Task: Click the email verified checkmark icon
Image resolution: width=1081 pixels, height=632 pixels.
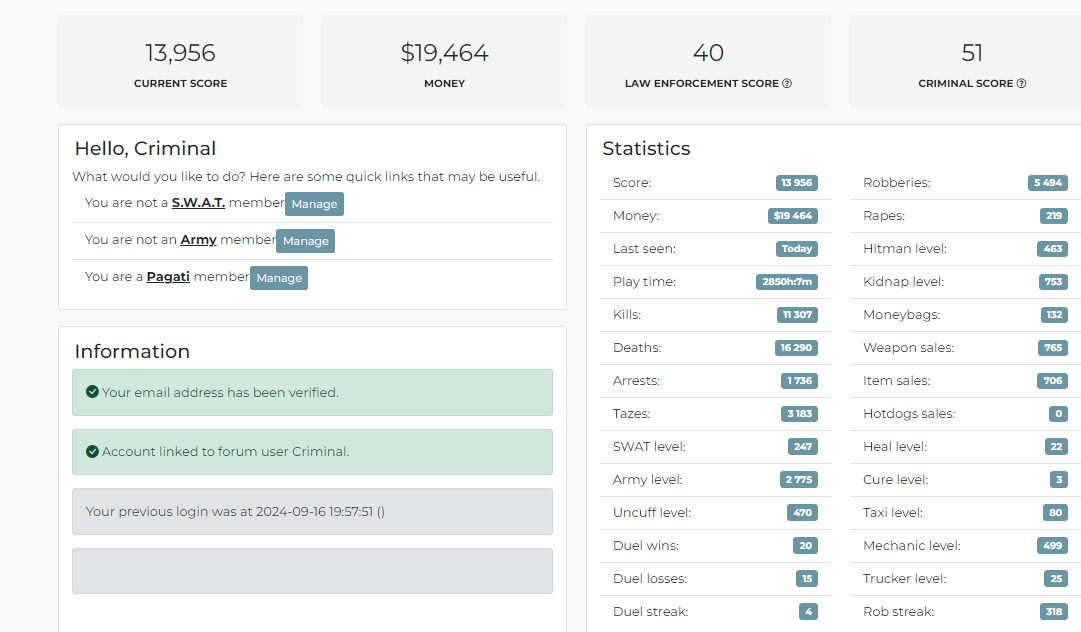Action: (92, 392)
